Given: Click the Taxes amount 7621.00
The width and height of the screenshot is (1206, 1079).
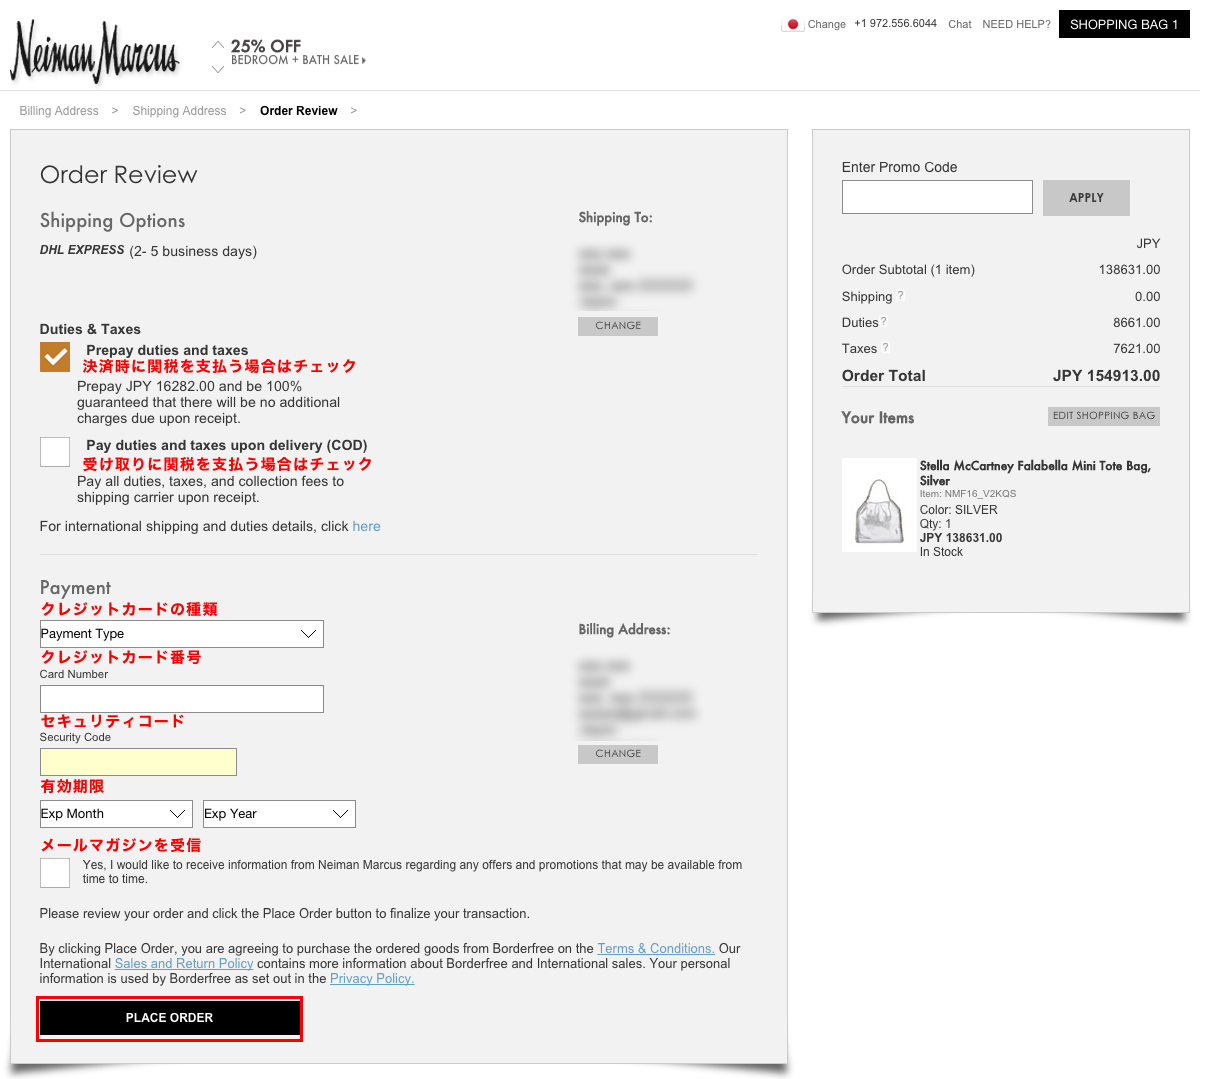Looking at the screenshot, I should (x=1137, y=349).
